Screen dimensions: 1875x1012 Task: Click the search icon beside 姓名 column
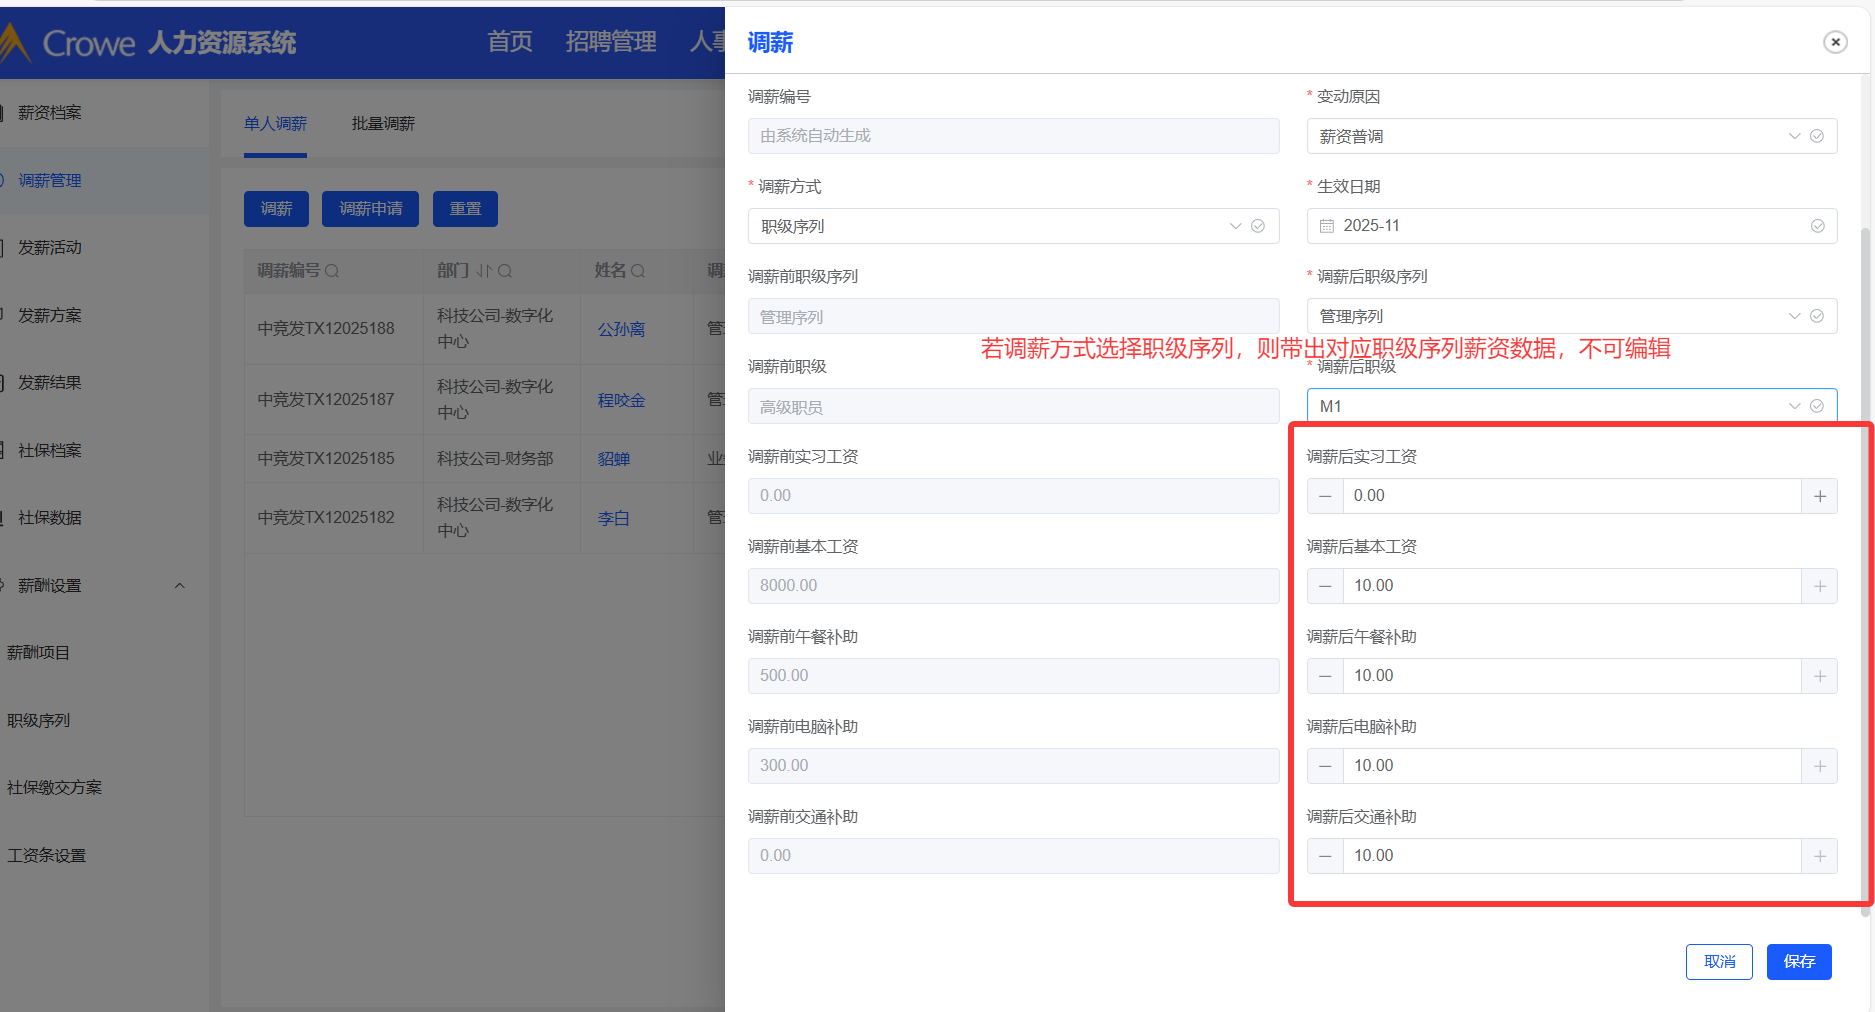point(638,271)
